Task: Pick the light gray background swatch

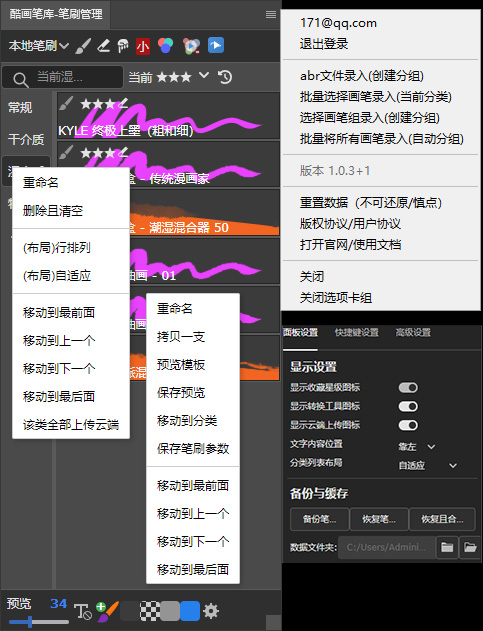Action: (x=170, y=611)
